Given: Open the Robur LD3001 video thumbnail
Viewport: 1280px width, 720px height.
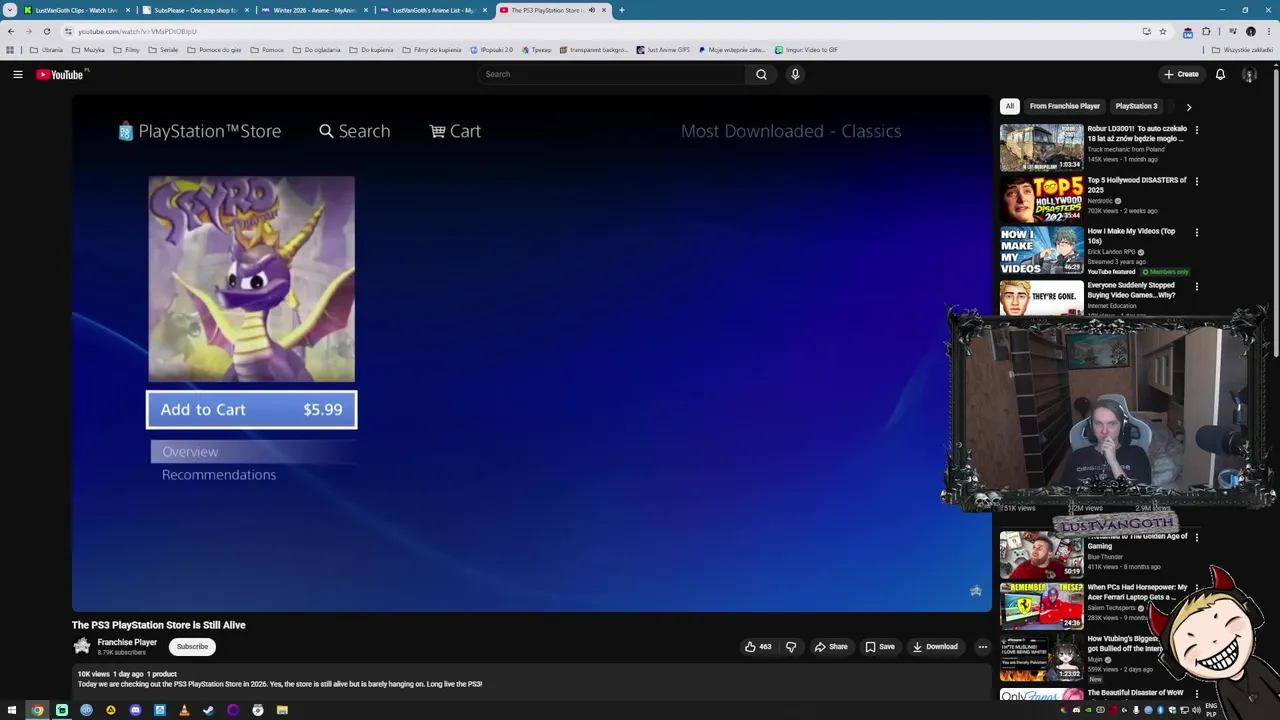Looking at the screenshot, I should tap(1041, 147).
